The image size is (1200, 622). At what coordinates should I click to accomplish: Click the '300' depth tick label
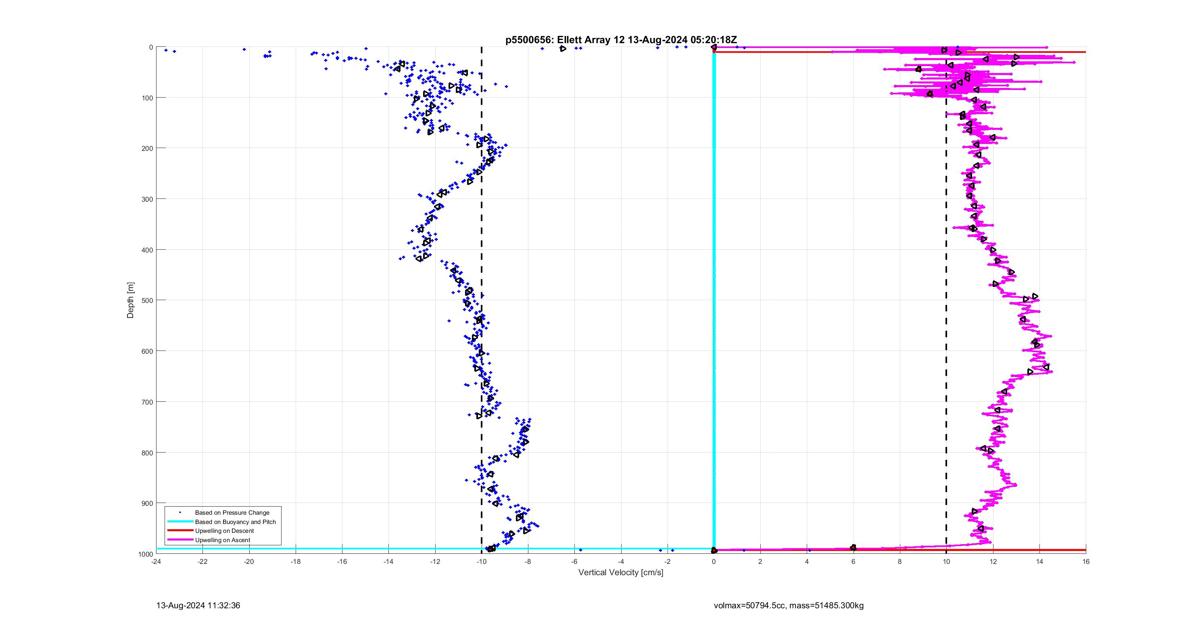click(x=145, y=199)
